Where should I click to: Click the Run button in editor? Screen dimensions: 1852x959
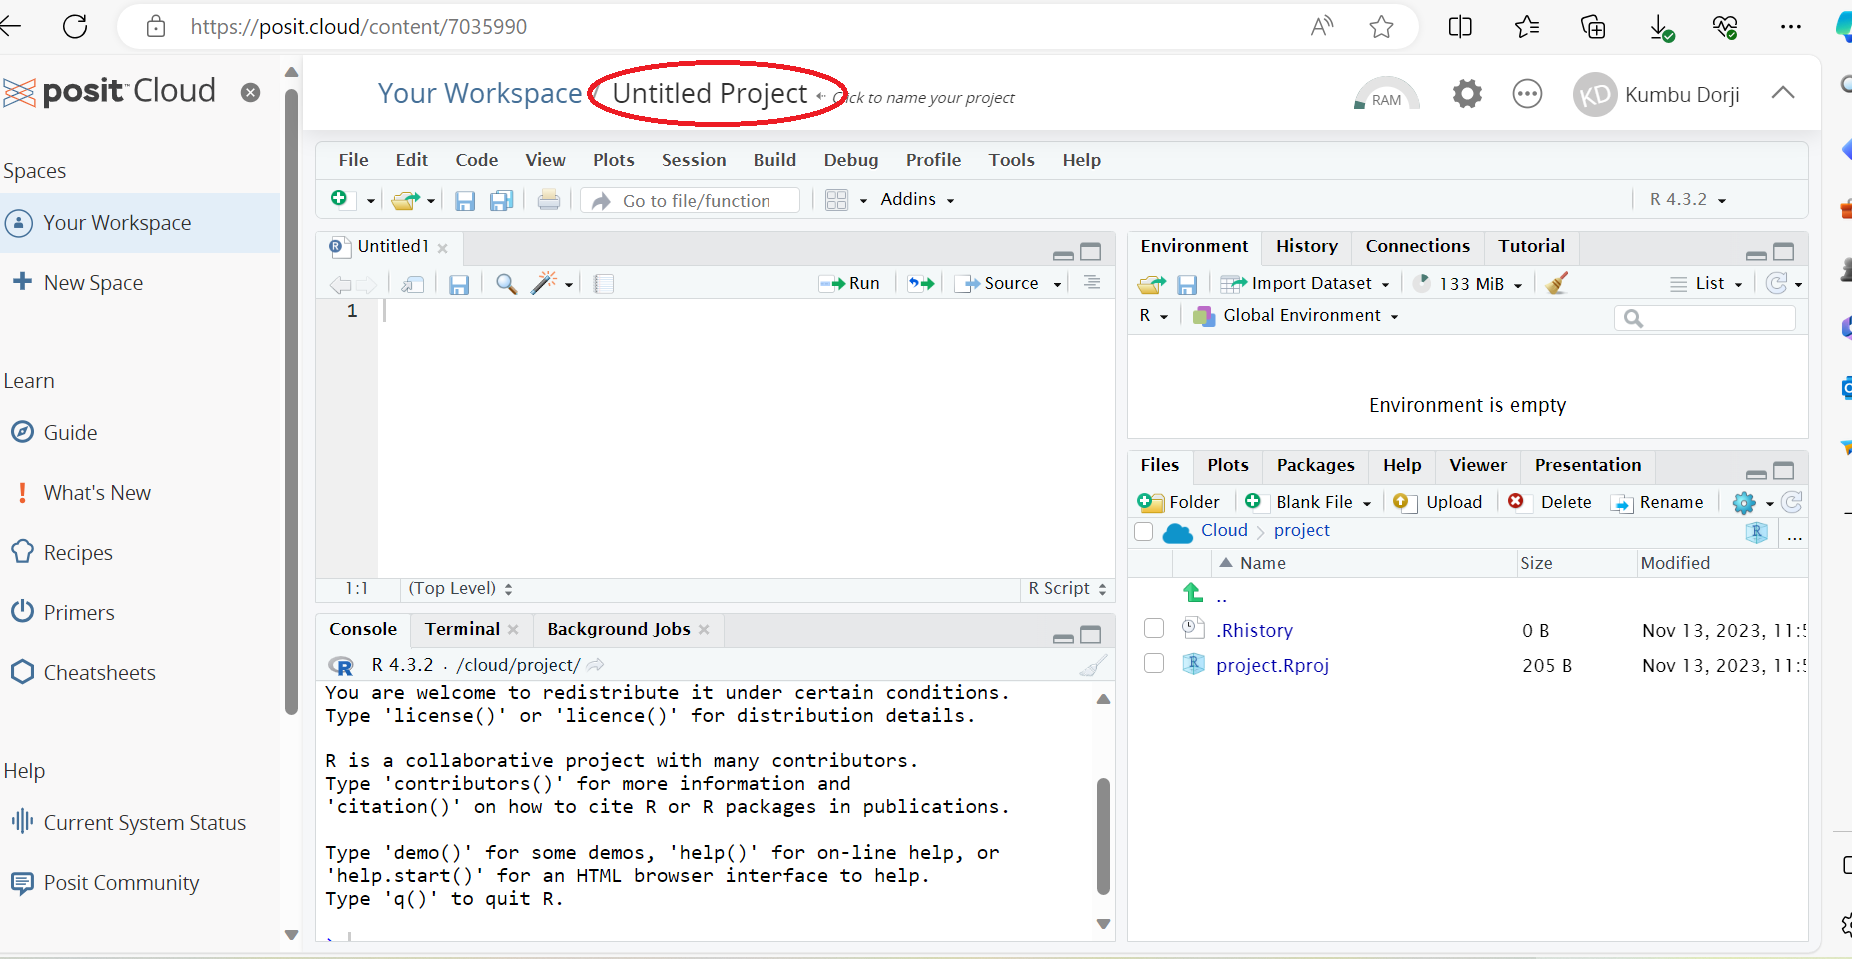pyautogui.click(x=850, y=284)
